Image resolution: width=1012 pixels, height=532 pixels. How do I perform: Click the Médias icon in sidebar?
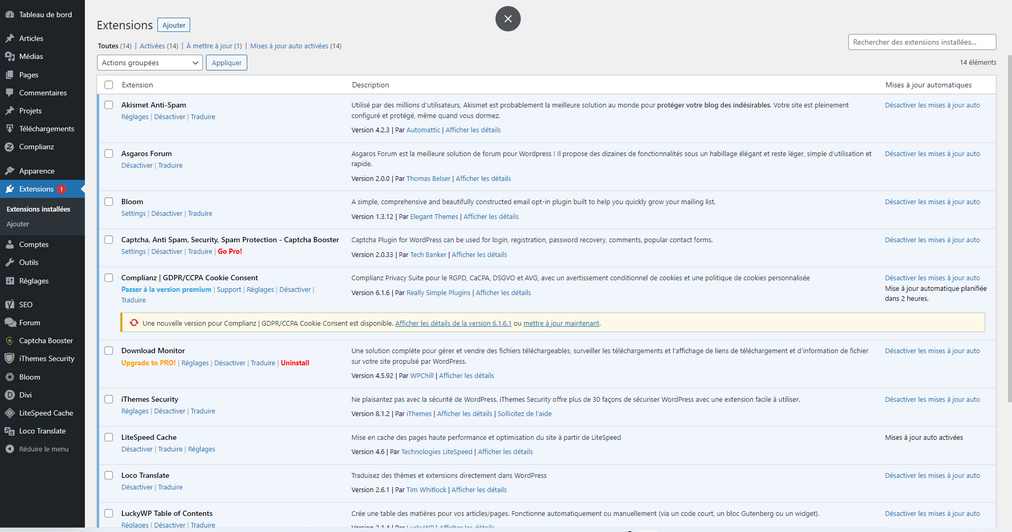pyautogui.click(x=10, y=56)
